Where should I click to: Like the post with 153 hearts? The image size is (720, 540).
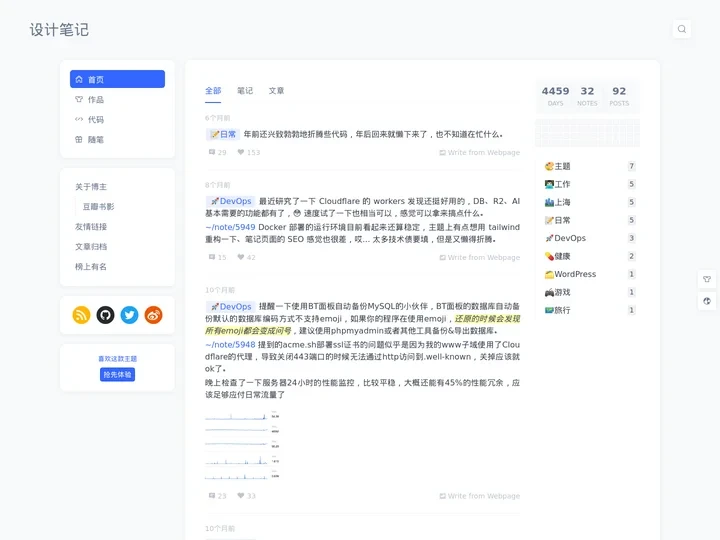pyautogui.click(x=248, y=152)
